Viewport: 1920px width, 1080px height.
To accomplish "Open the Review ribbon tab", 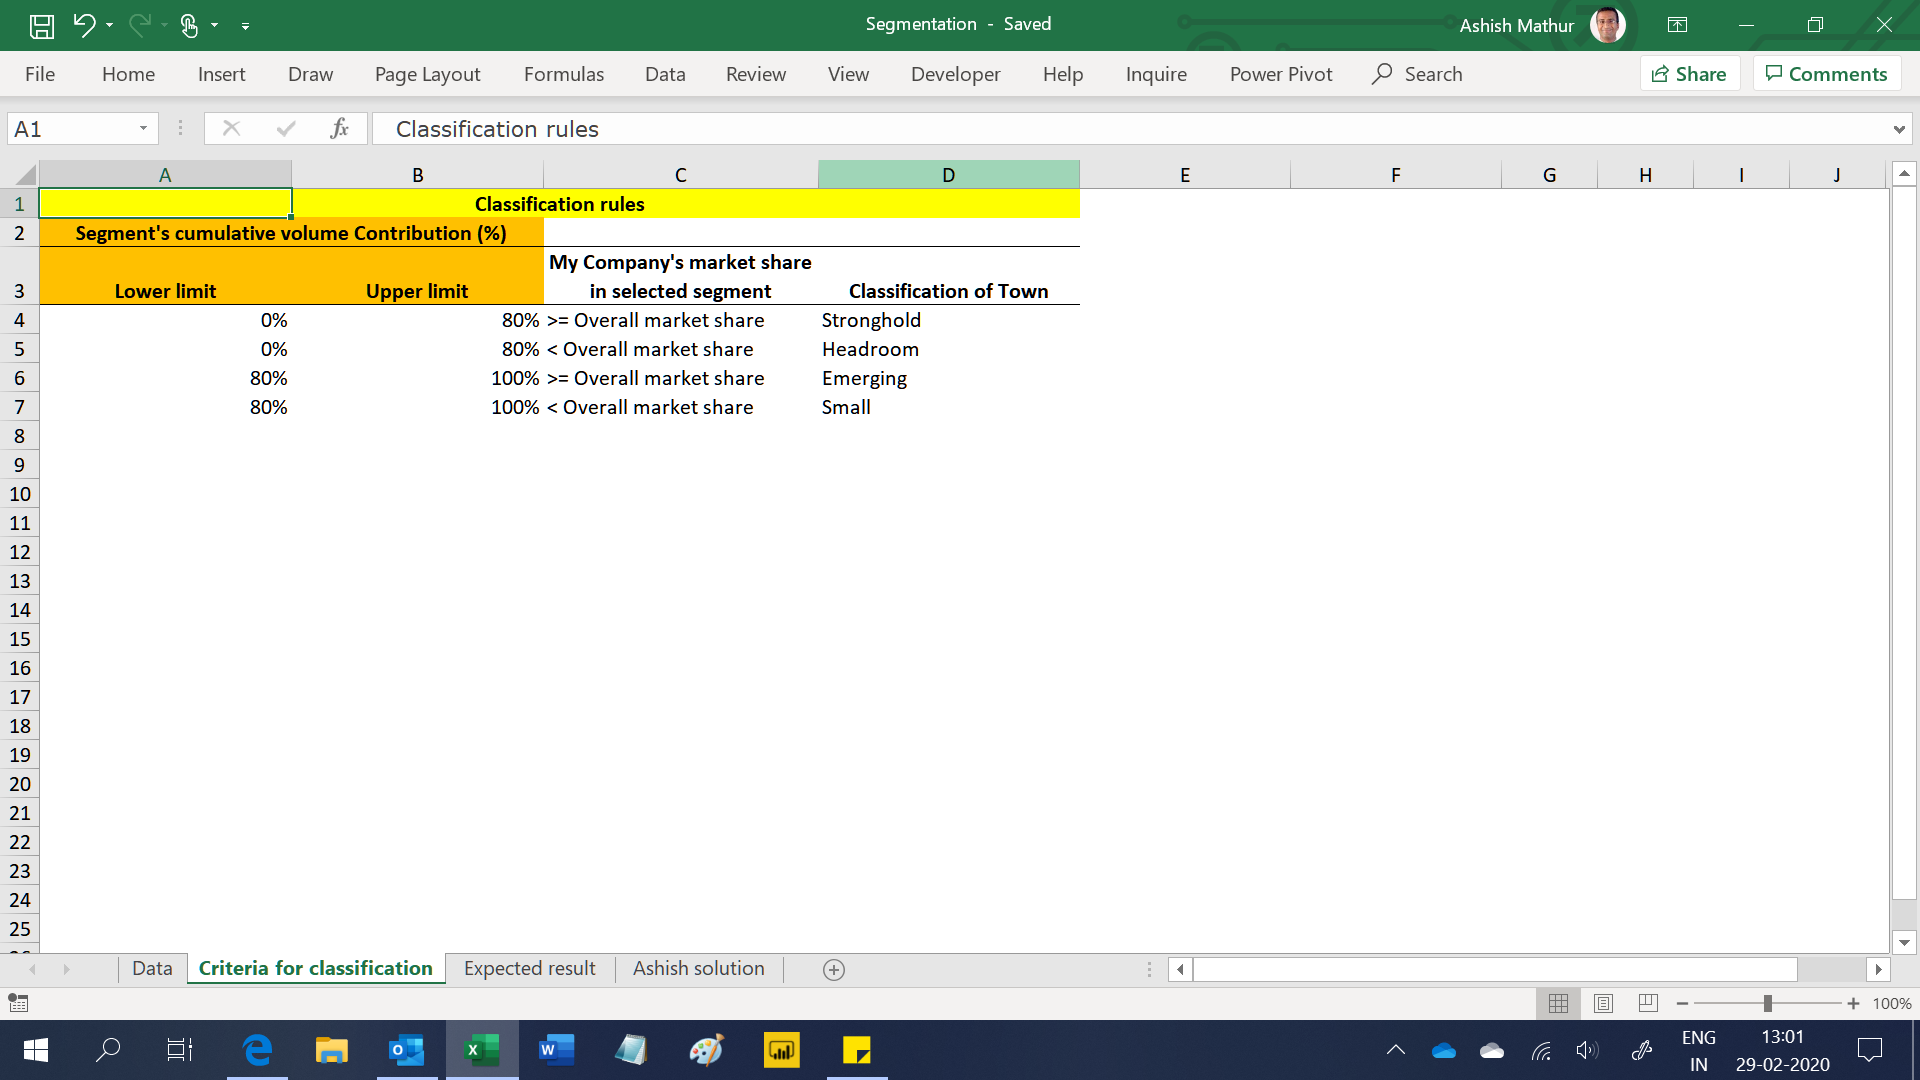I will click(755, 74).
